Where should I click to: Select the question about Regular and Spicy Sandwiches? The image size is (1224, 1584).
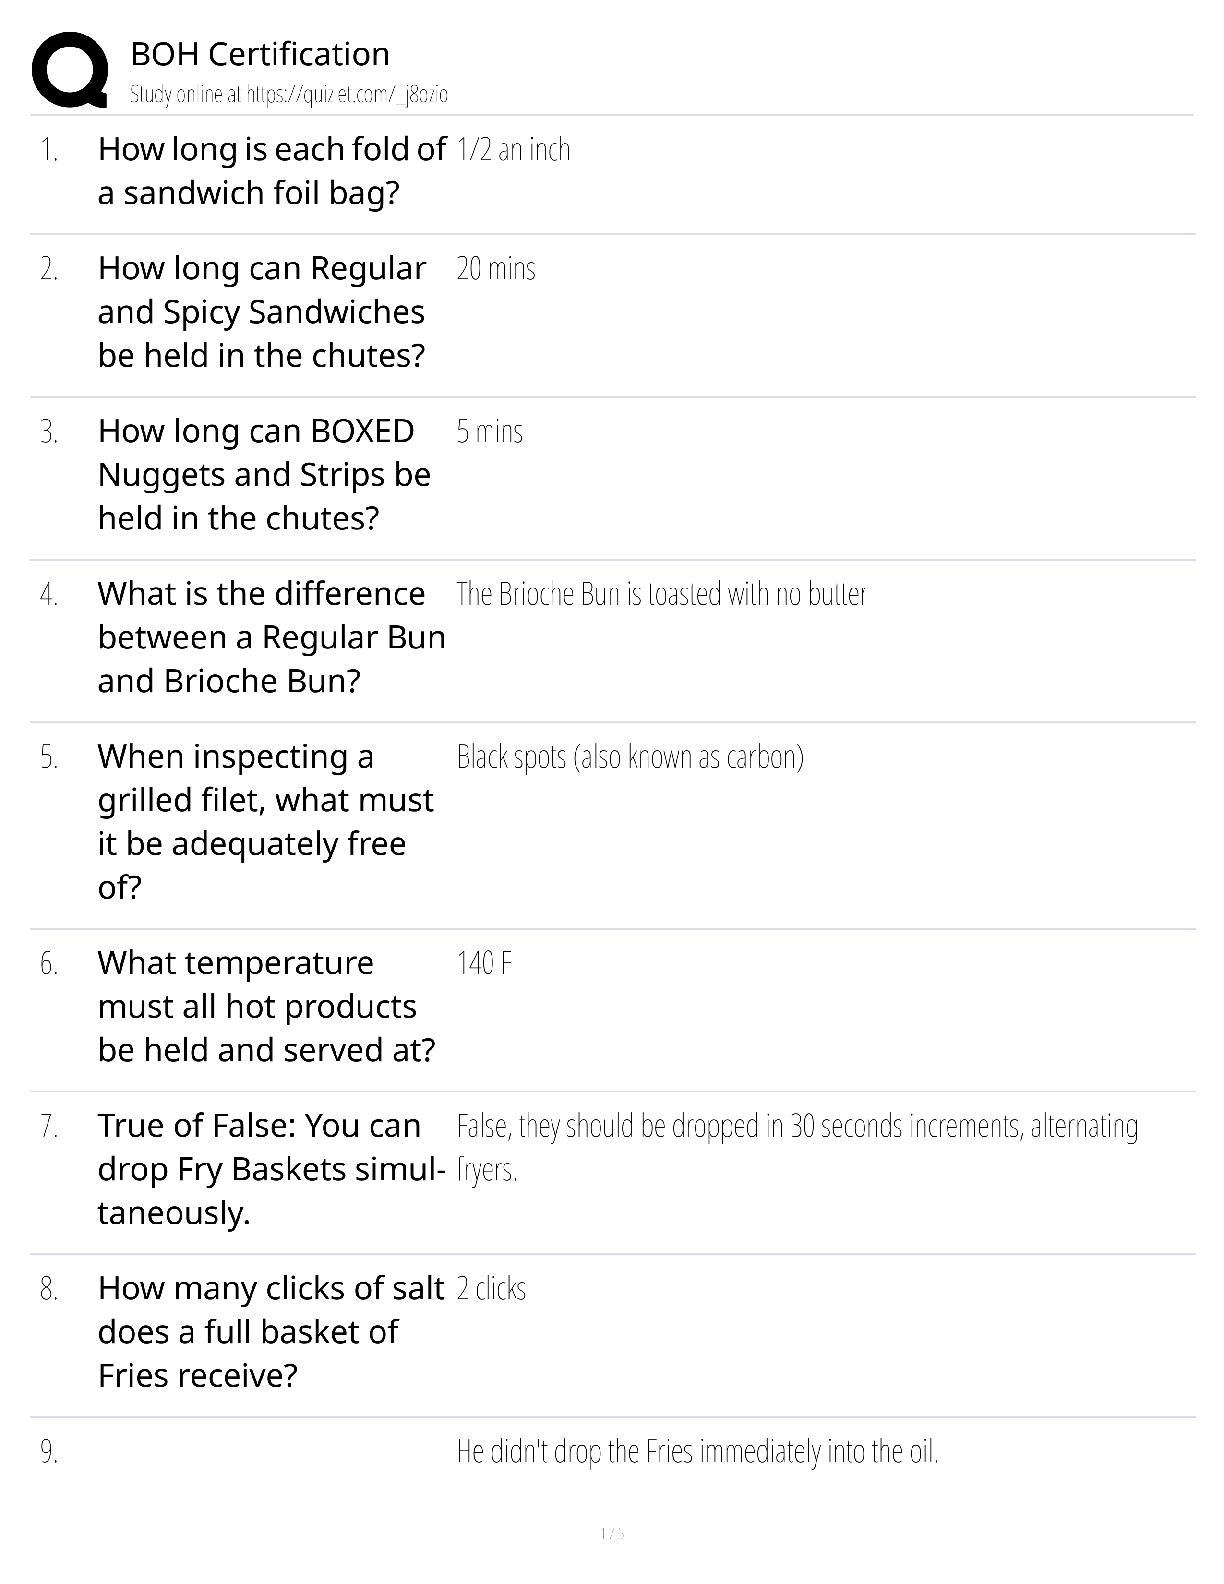point(262,312)
